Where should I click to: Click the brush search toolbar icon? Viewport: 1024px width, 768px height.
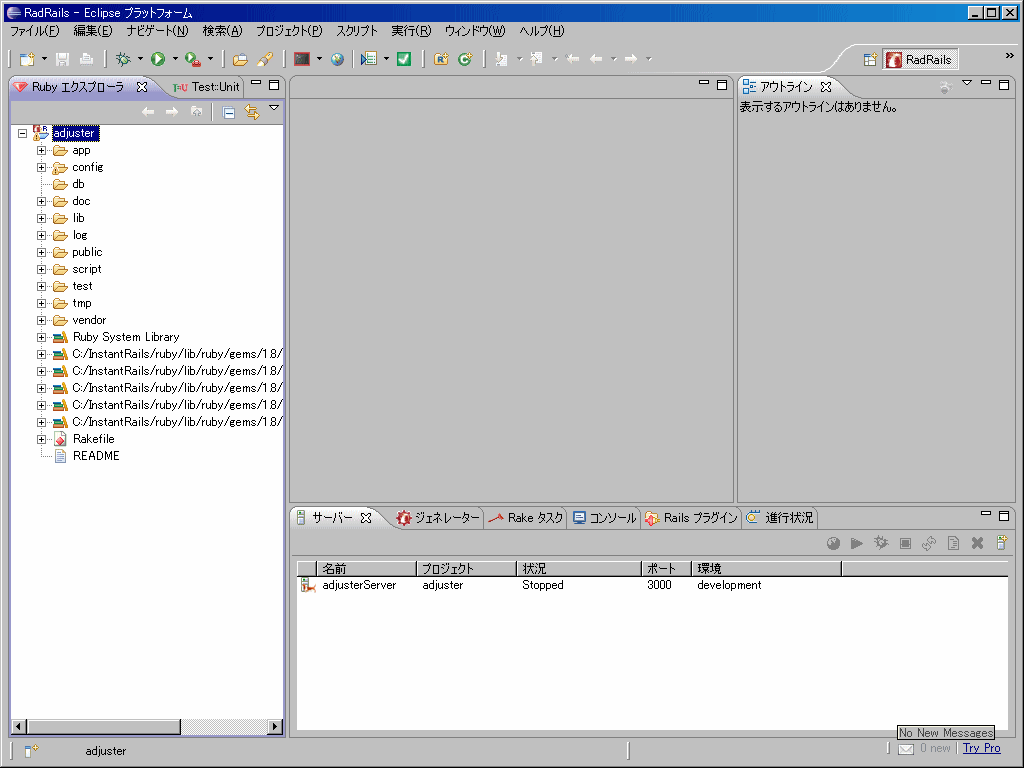point(264,59)
